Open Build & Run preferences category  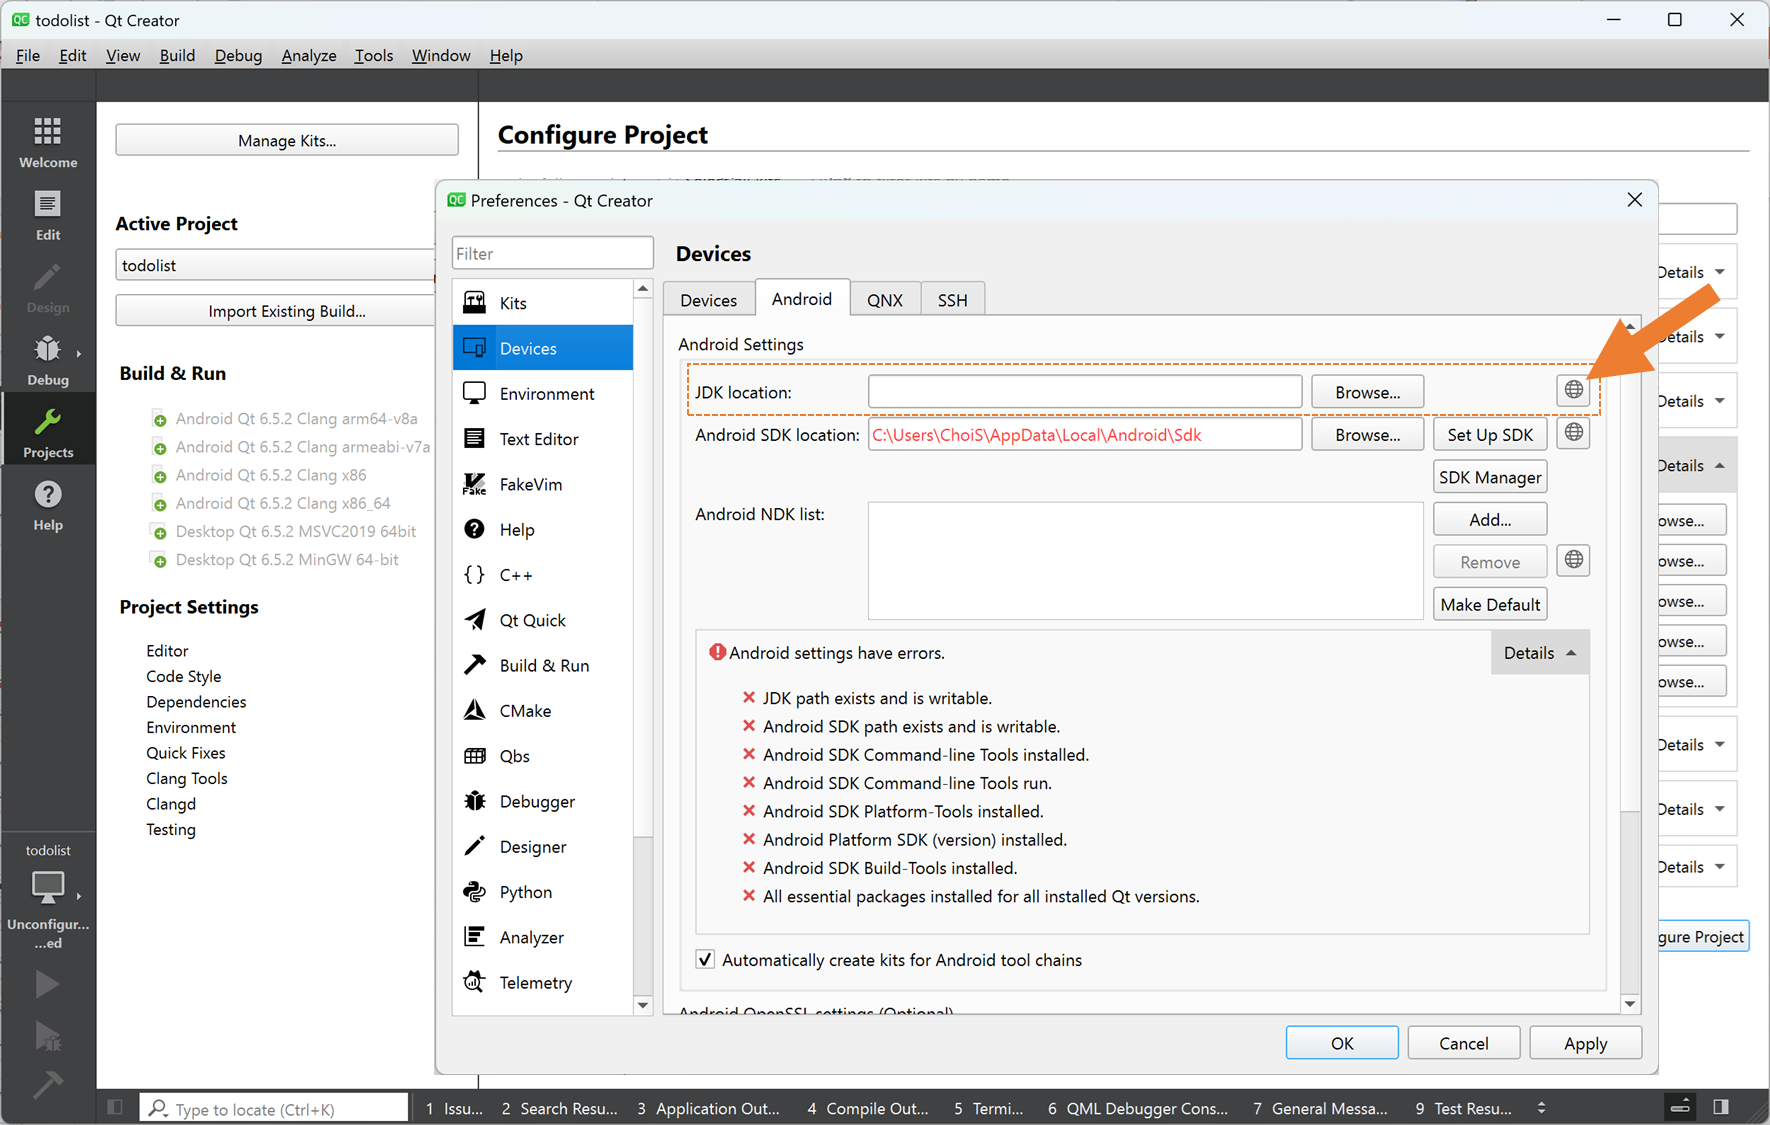[543, 666]
